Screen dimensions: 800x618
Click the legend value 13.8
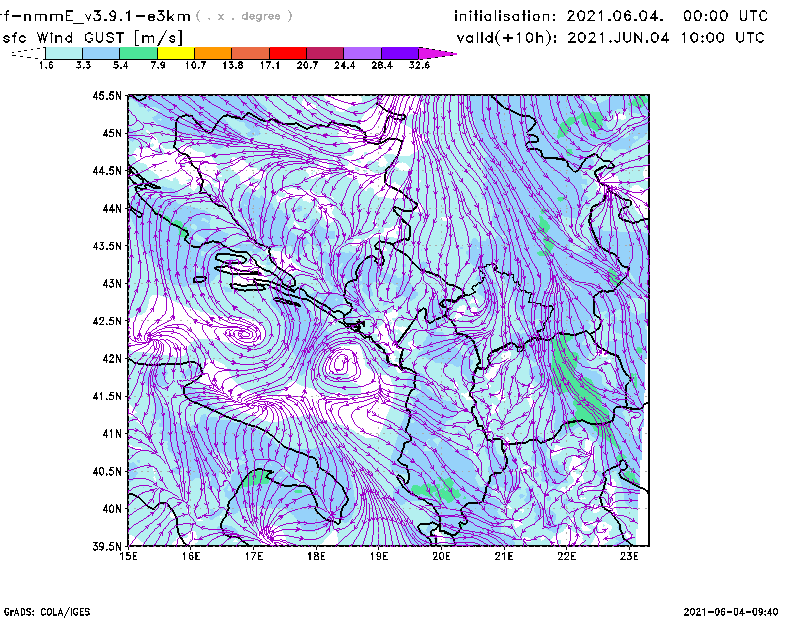click(233, 65)
